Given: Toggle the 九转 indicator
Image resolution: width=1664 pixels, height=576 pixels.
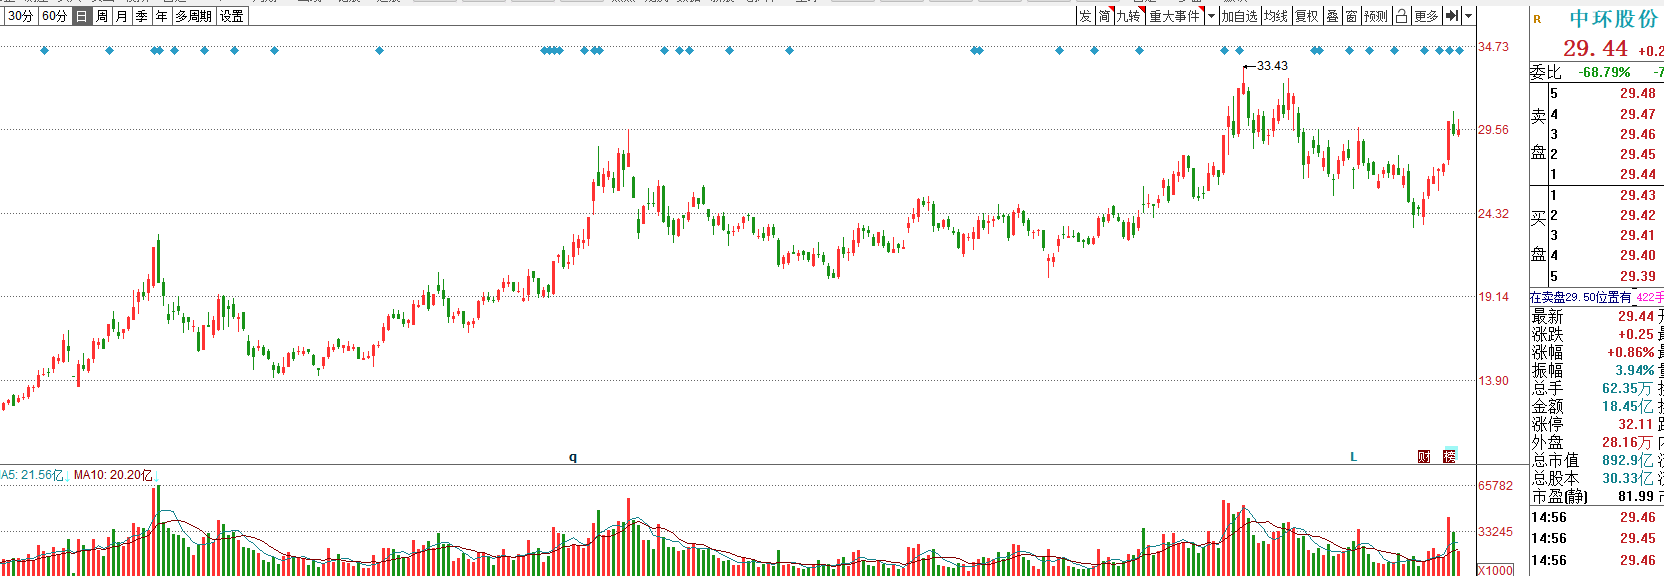Looking at the screenshot, I should [1130, 16].
